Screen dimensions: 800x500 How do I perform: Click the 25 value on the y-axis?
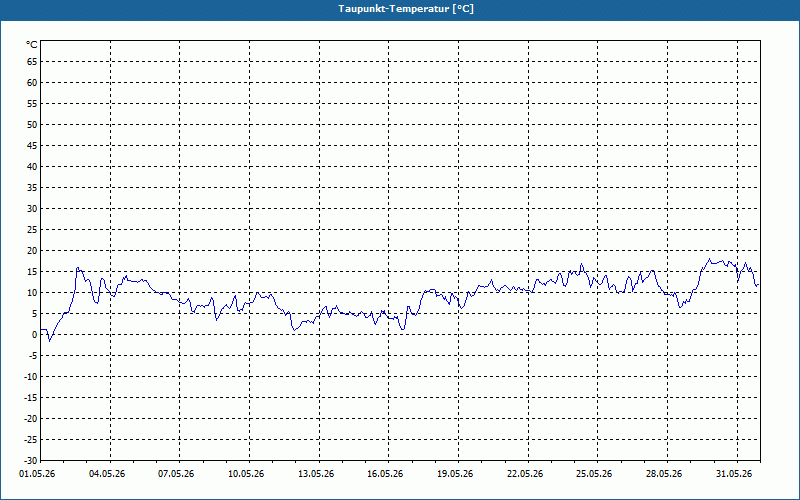(32, 230)
